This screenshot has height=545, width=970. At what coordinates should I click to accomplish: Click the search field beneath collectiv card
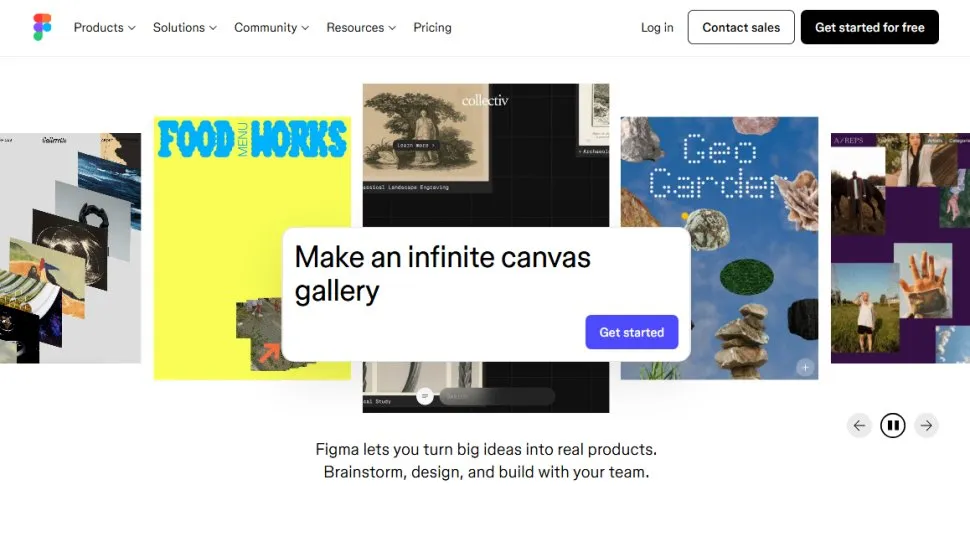point(495,396)
